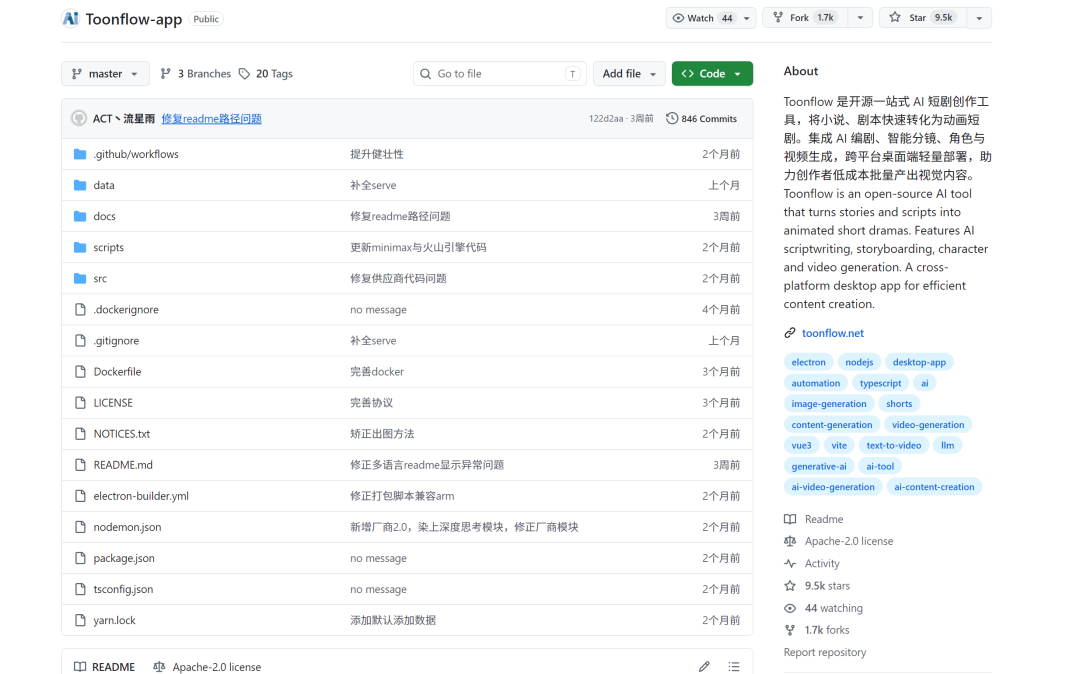Select the vue3 topic tag
Image resolution: width=1080 pixels, height=674 pixels.
coord(801,445)
